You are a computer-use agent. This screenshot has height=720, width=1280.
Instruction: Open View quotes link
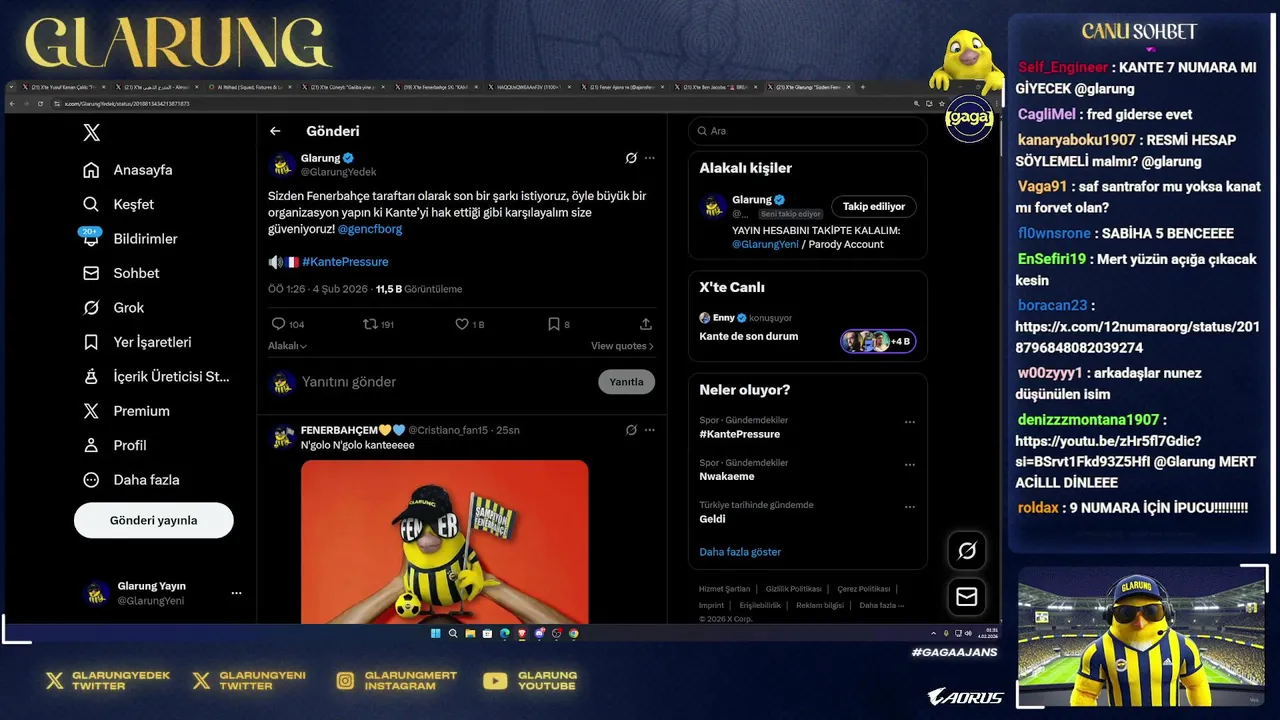(x=622, y=346)
